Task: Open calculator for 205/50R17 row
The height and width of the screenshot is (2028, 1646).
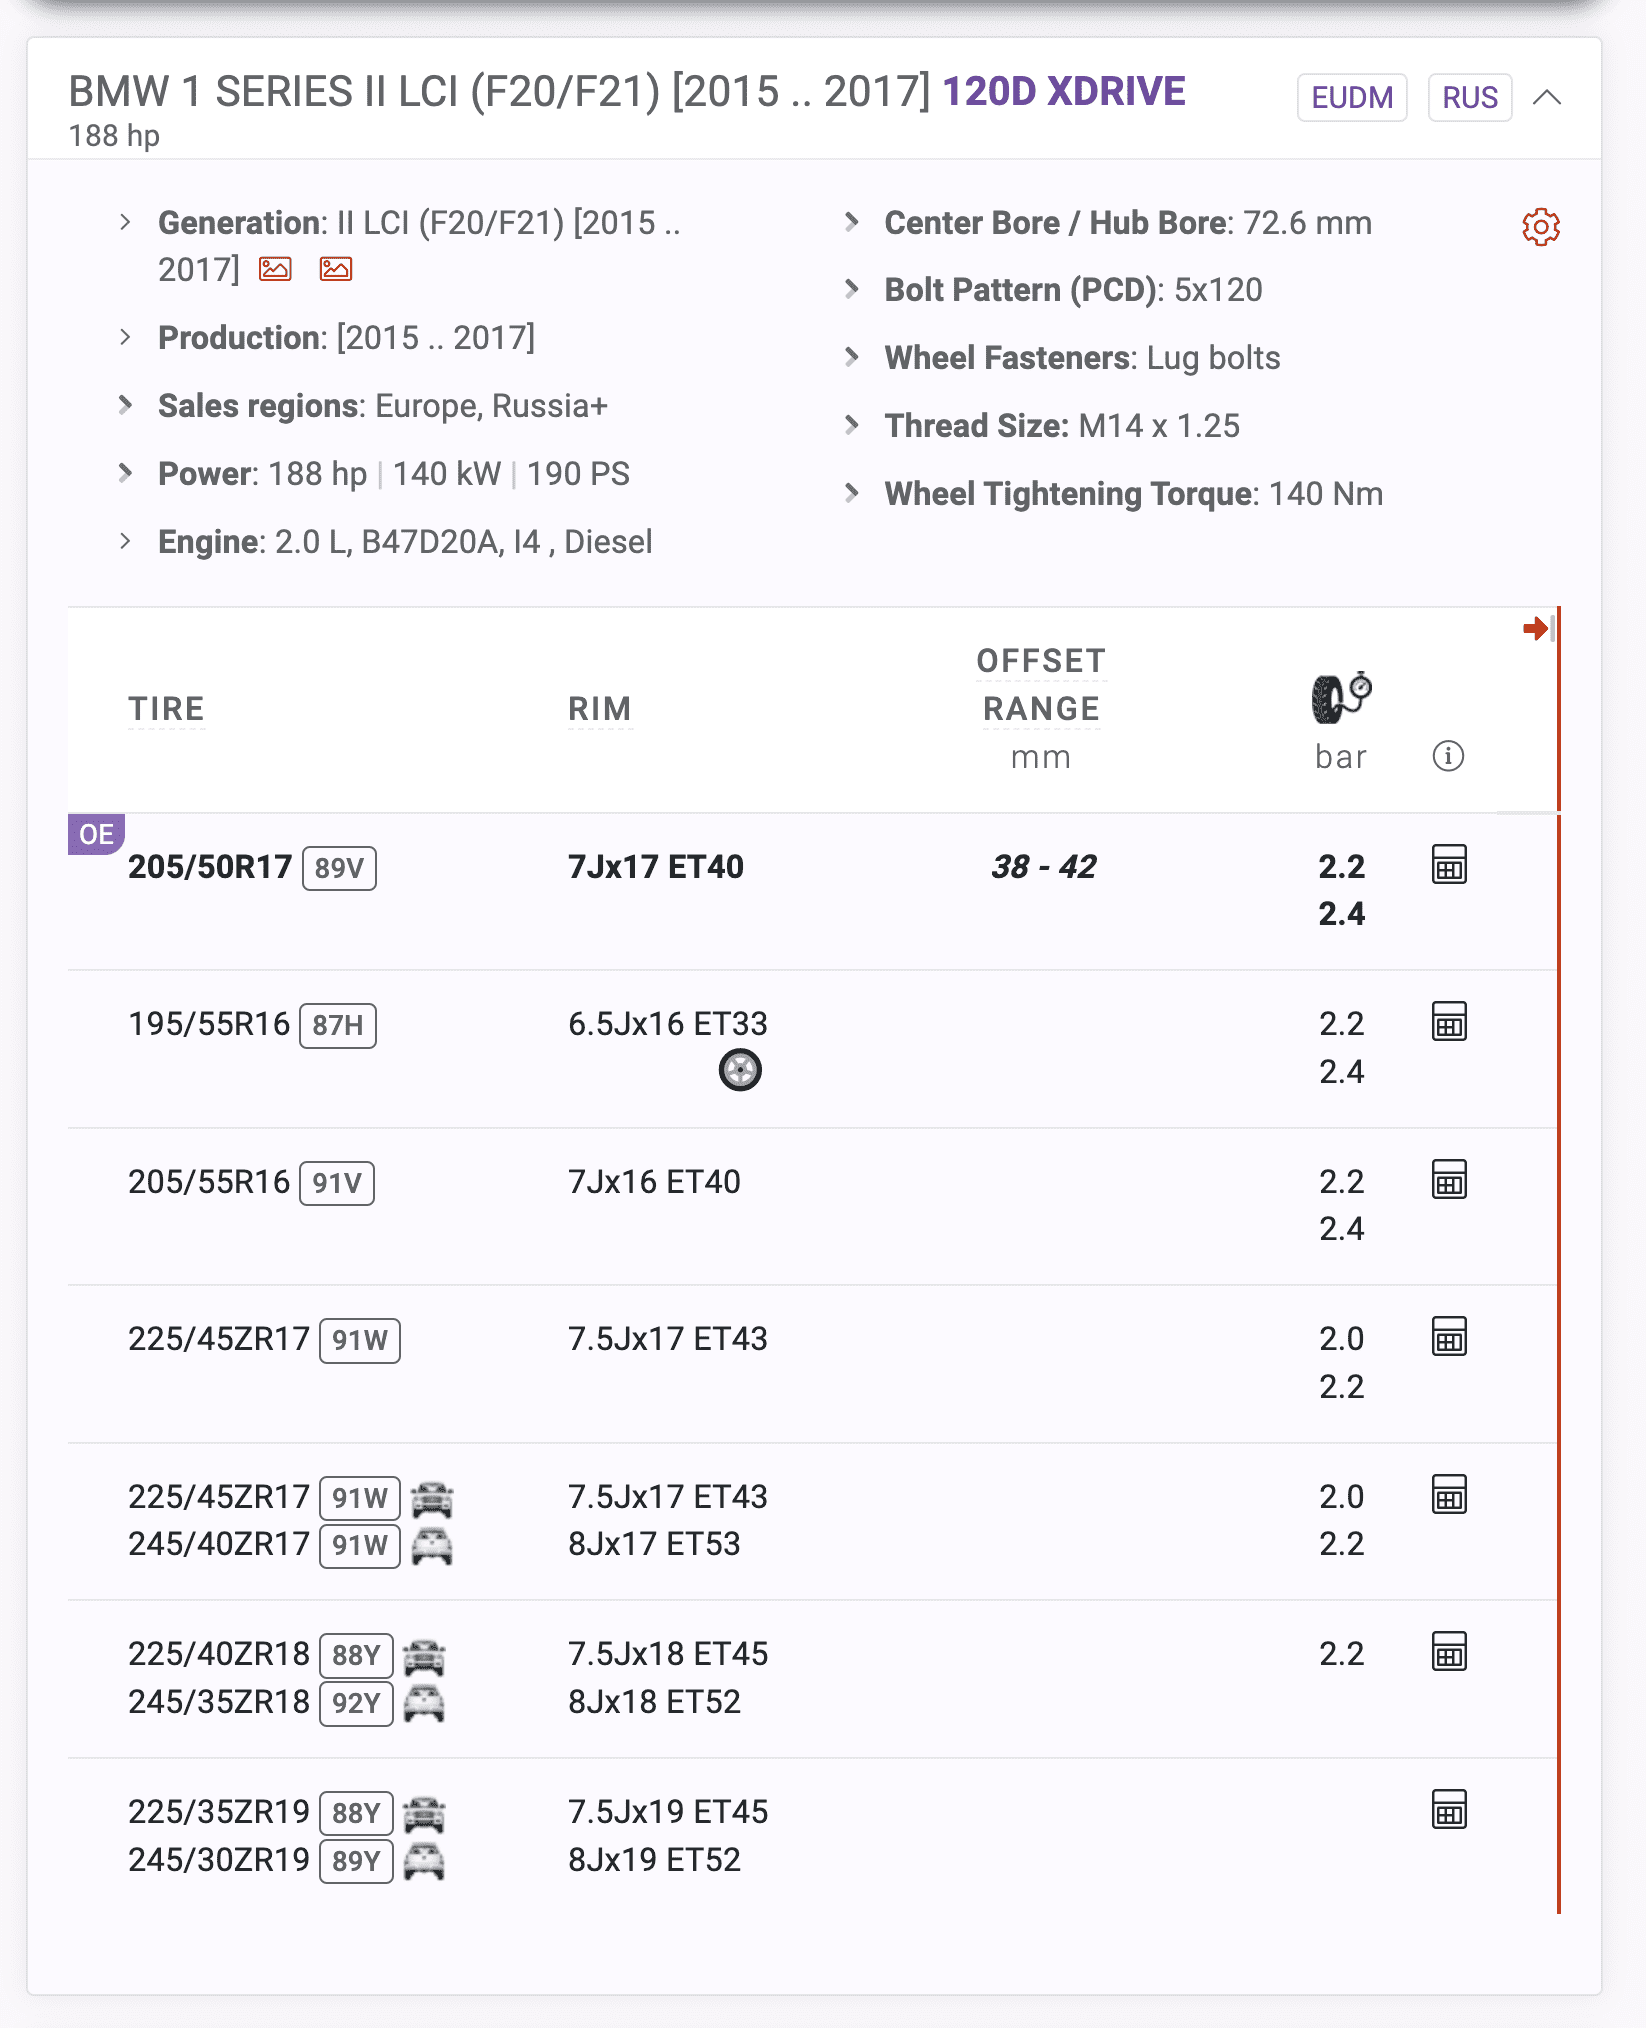Action: [1449, 865]
